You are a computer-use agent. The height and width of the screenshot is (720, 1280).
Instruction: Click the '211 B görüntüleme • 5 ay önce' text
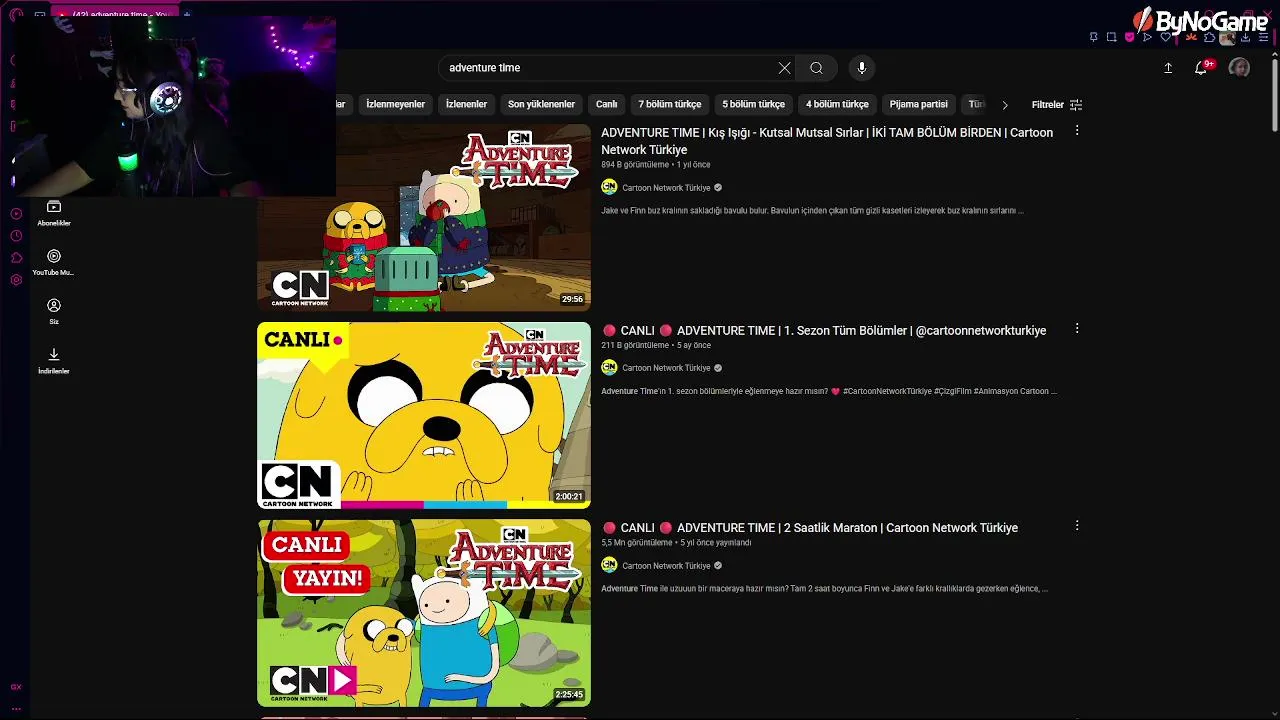click(x=656, y=345)
